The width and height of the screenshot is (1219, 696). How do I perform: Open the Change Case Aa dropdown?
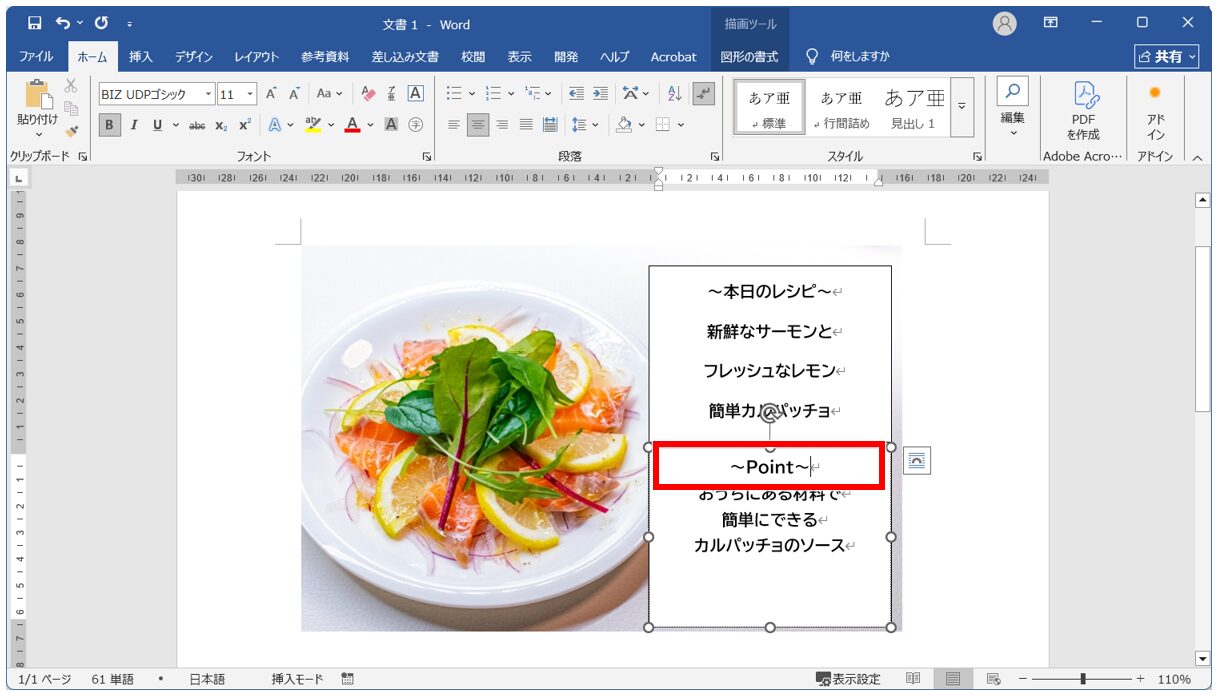(329, 94)
